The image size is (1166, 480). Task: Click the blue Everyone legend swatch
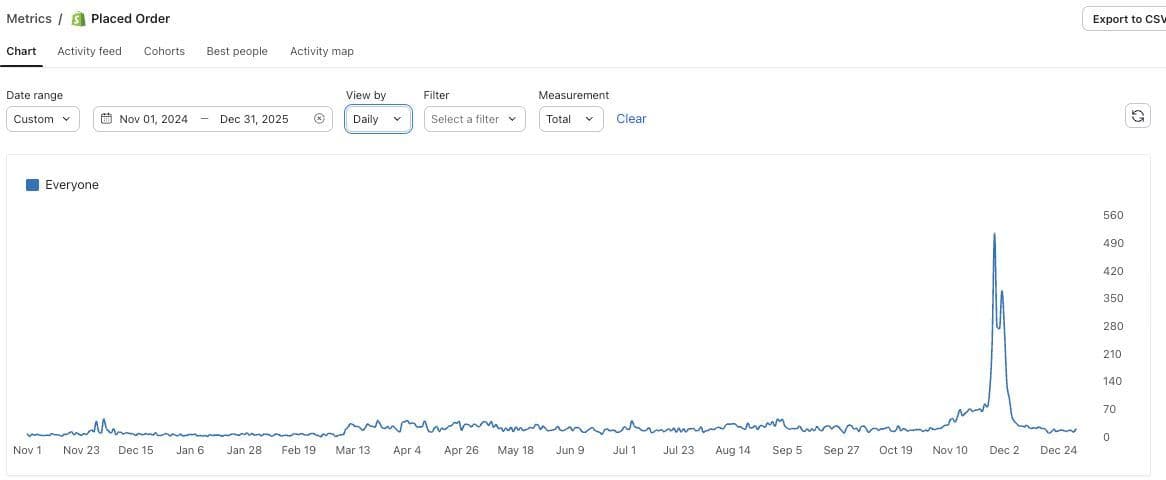[32, 185]
